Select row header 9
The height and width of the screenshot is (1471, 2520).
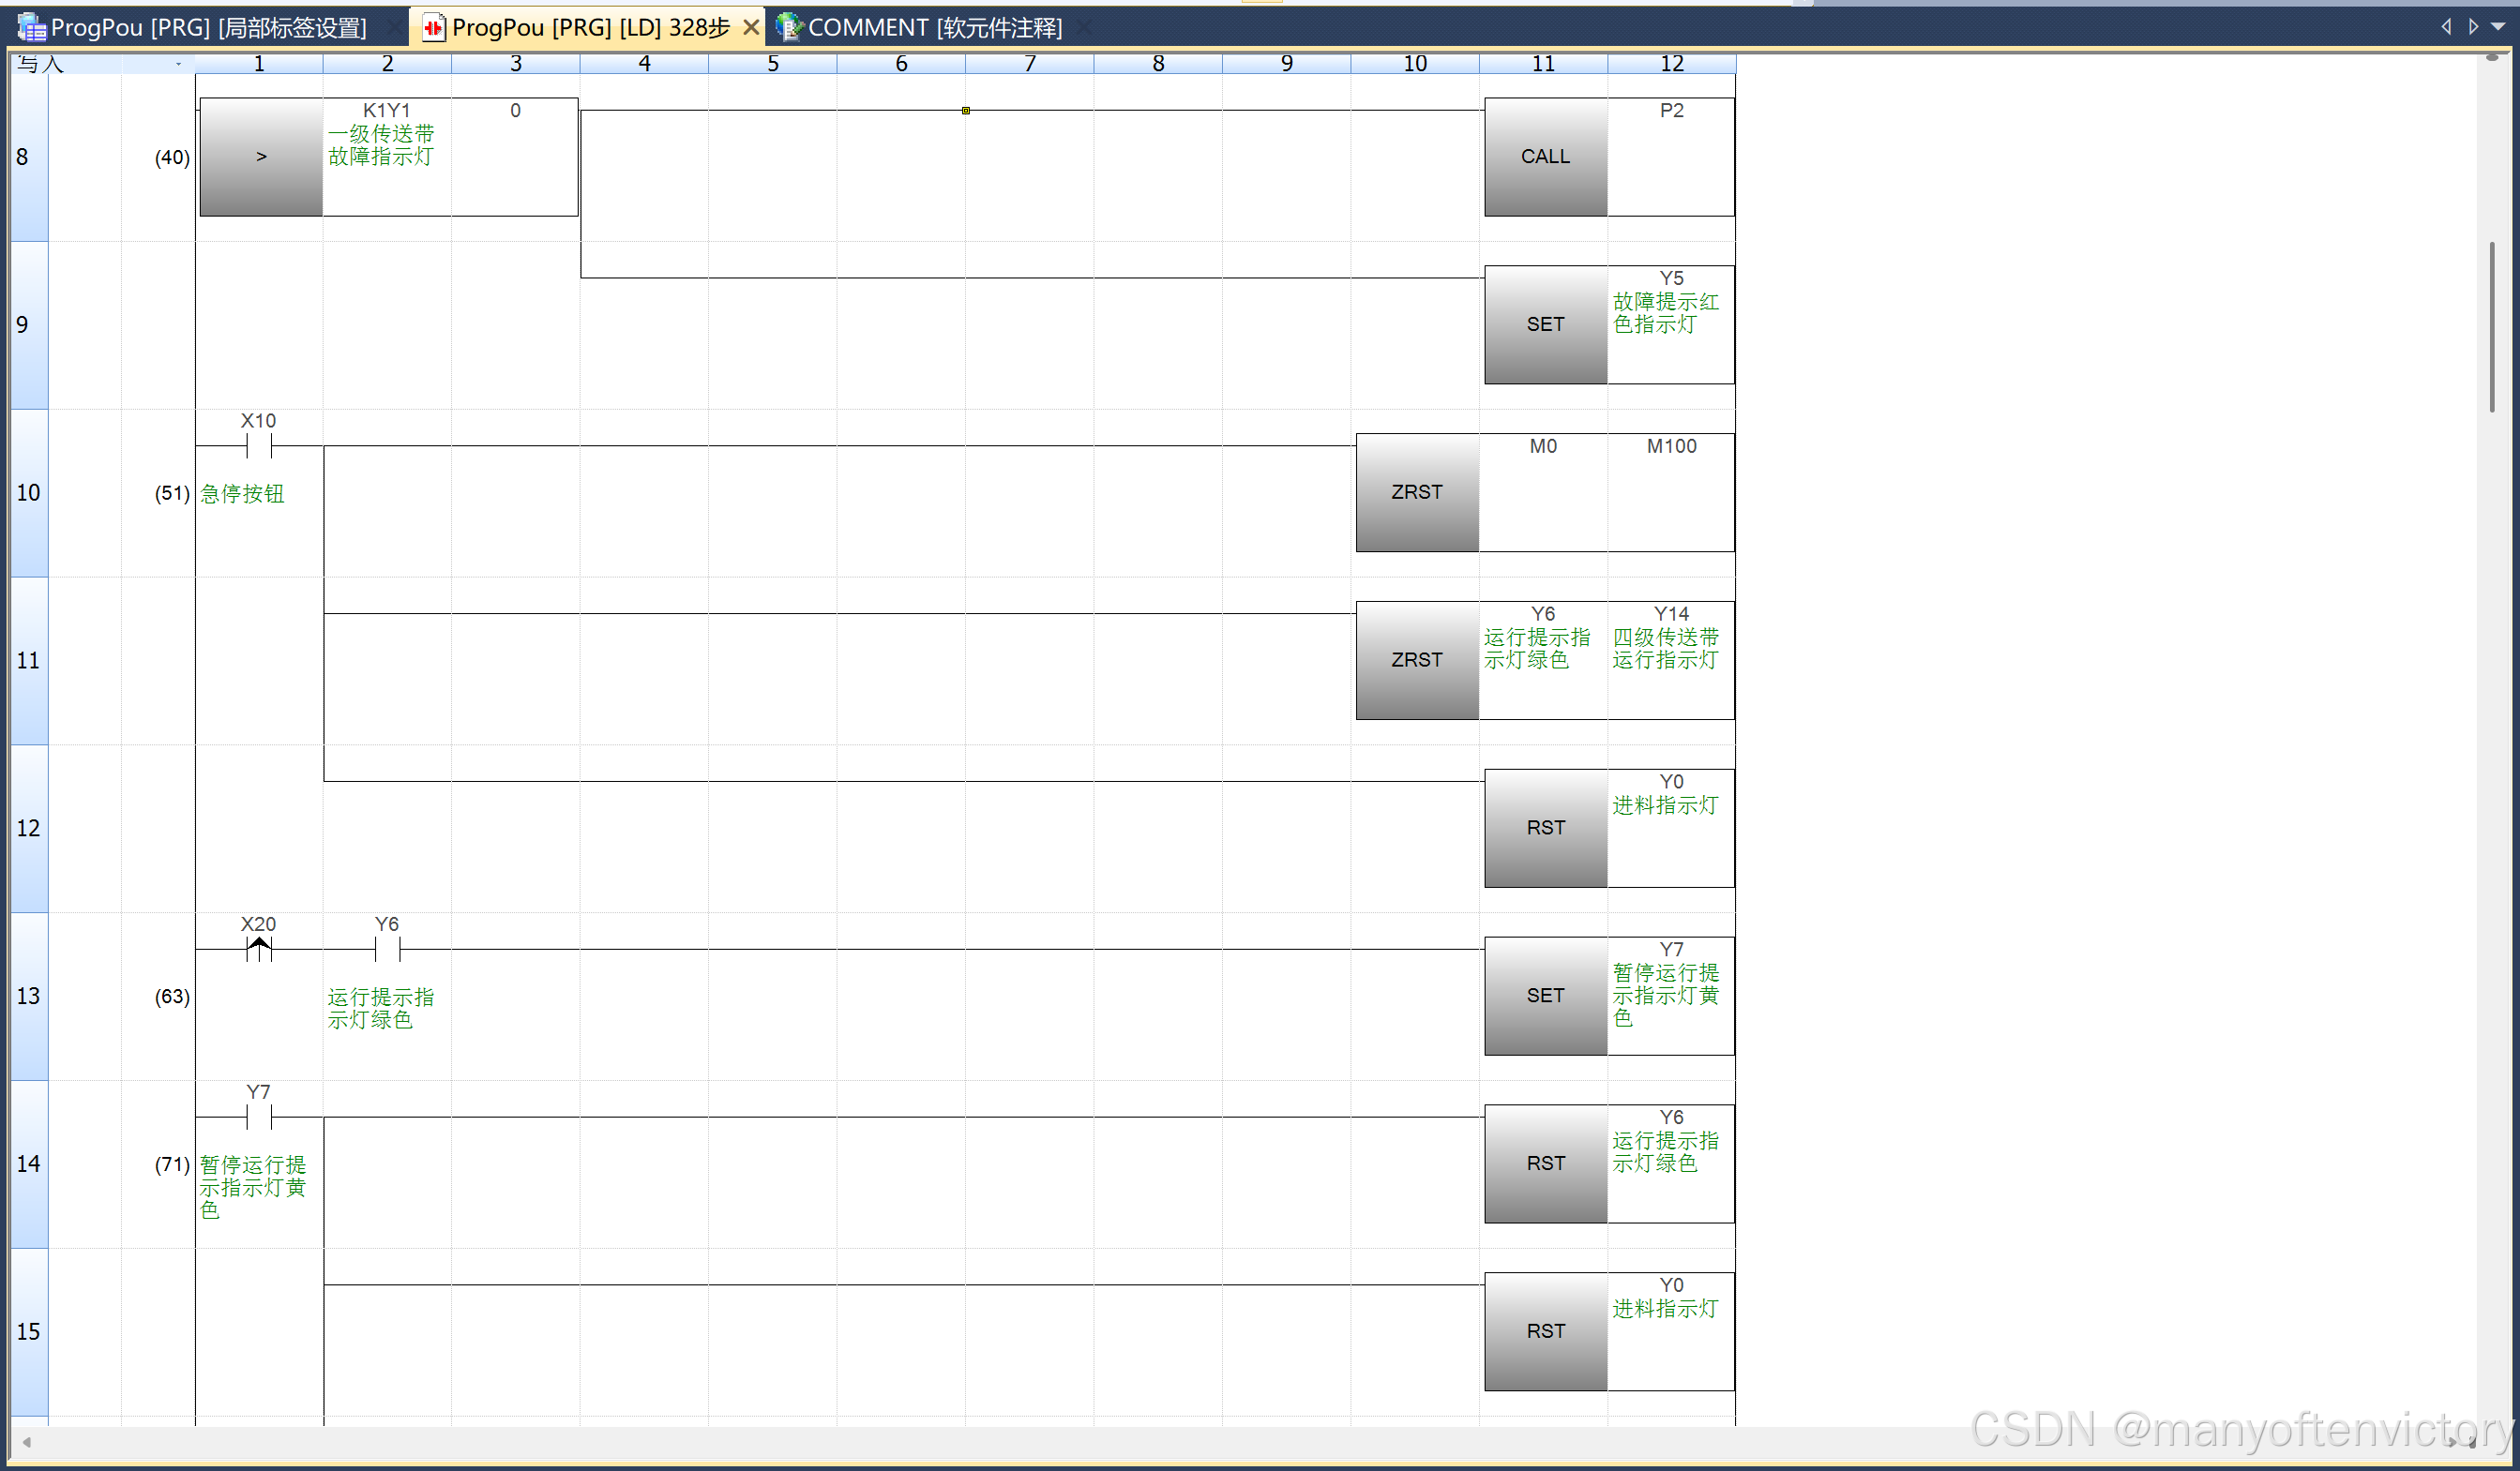point(29,325)
